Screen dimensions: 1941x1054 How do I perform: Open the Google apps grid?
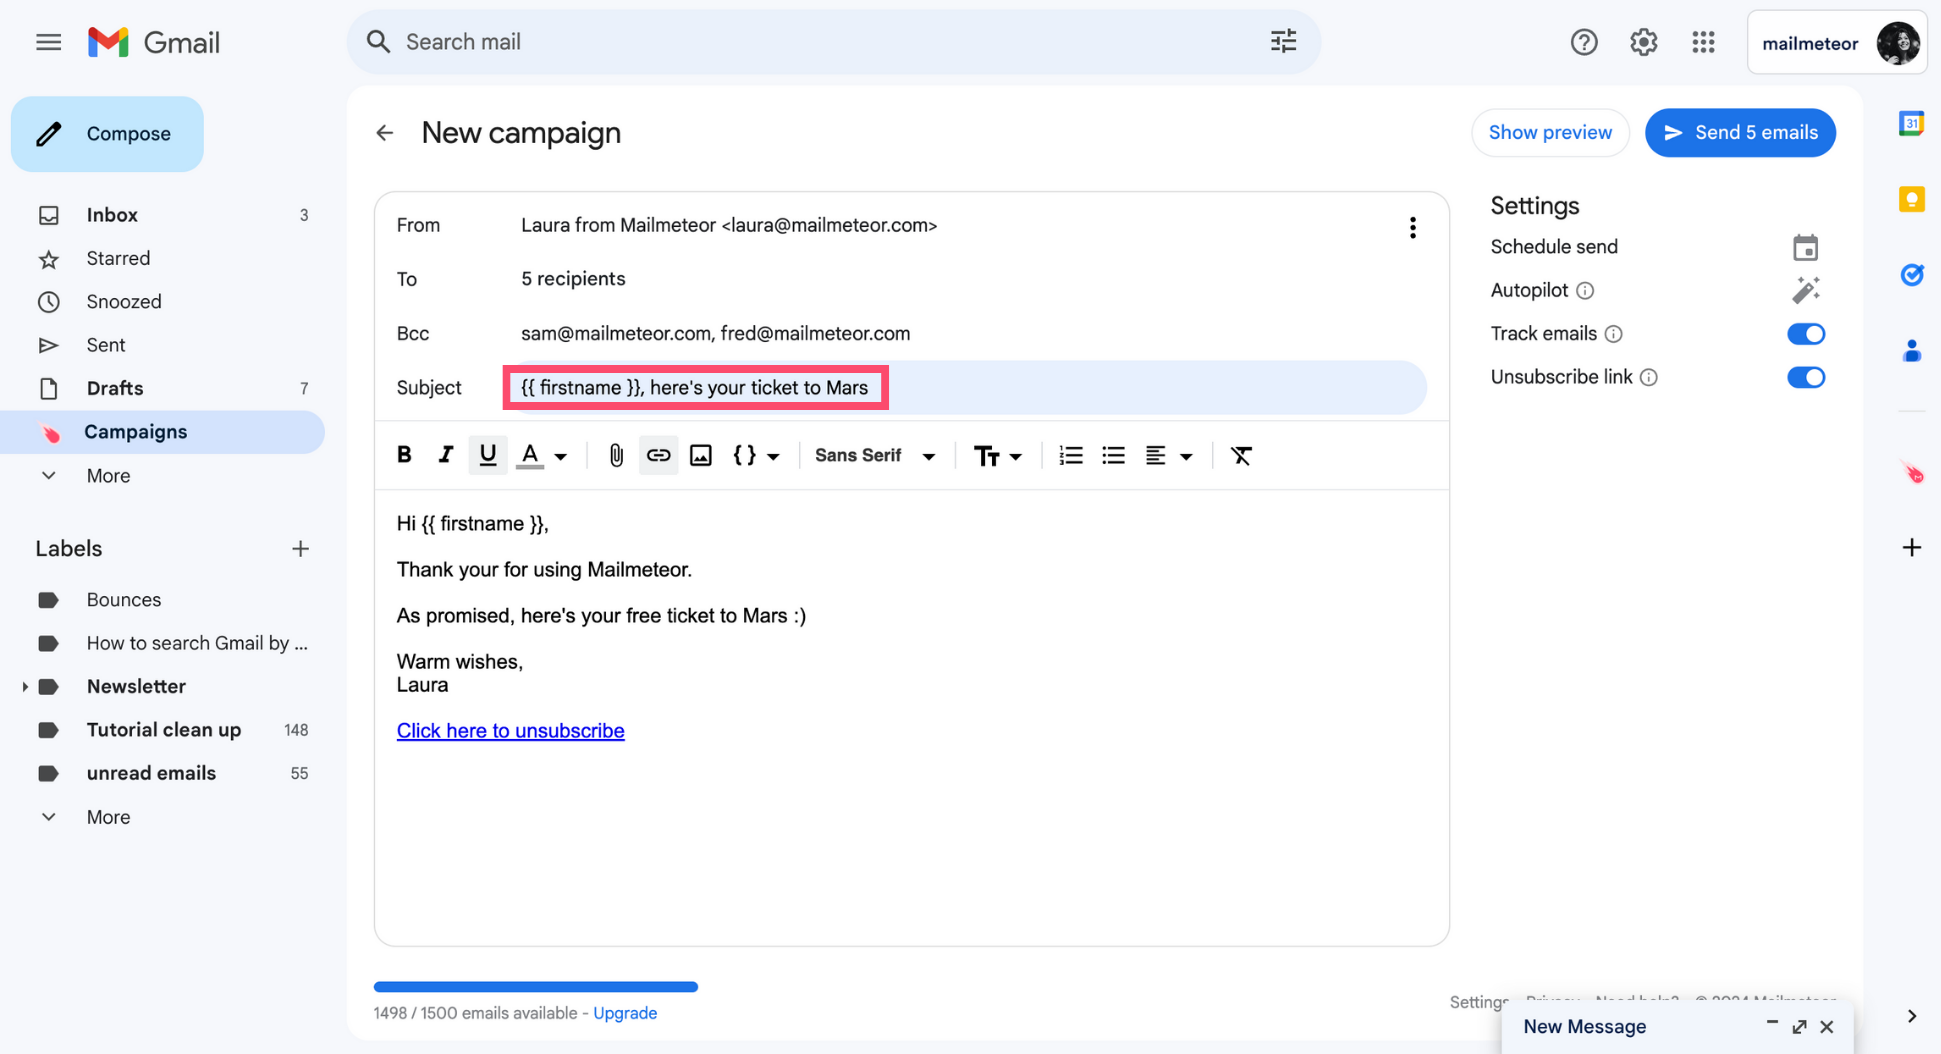pos(1703,42)
